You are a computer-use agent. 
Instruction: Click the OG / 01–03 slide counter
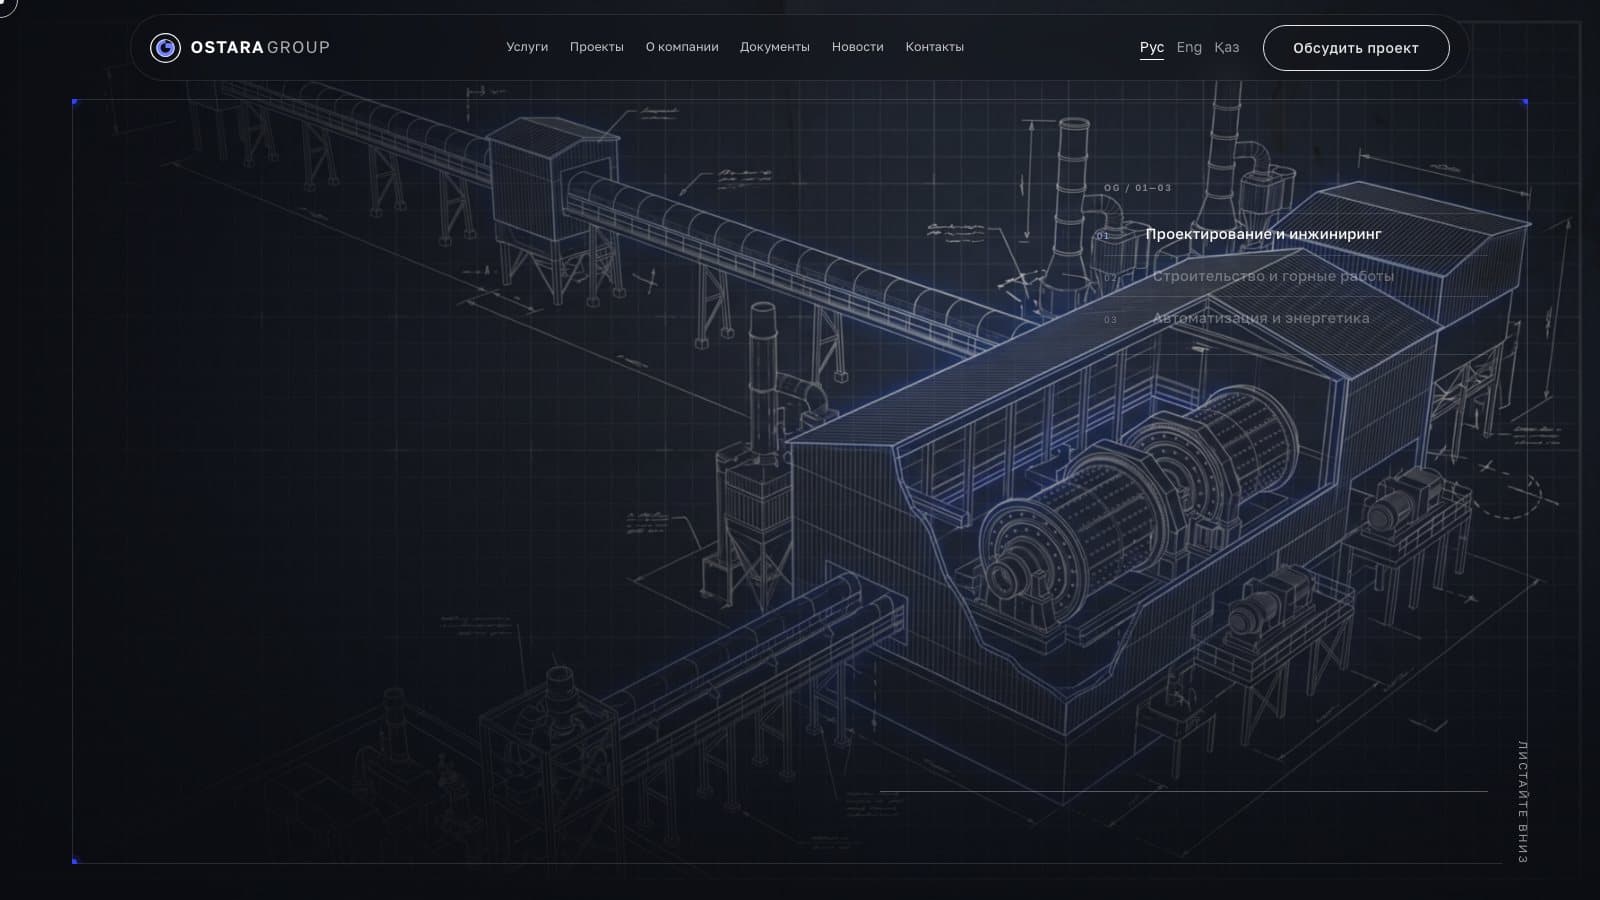[x=1138, y=188]
